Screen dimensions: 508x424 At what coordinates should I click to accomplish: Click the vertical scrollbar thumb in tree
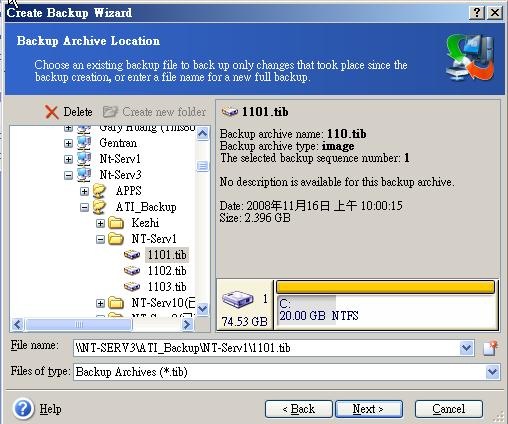pos(203,166)
